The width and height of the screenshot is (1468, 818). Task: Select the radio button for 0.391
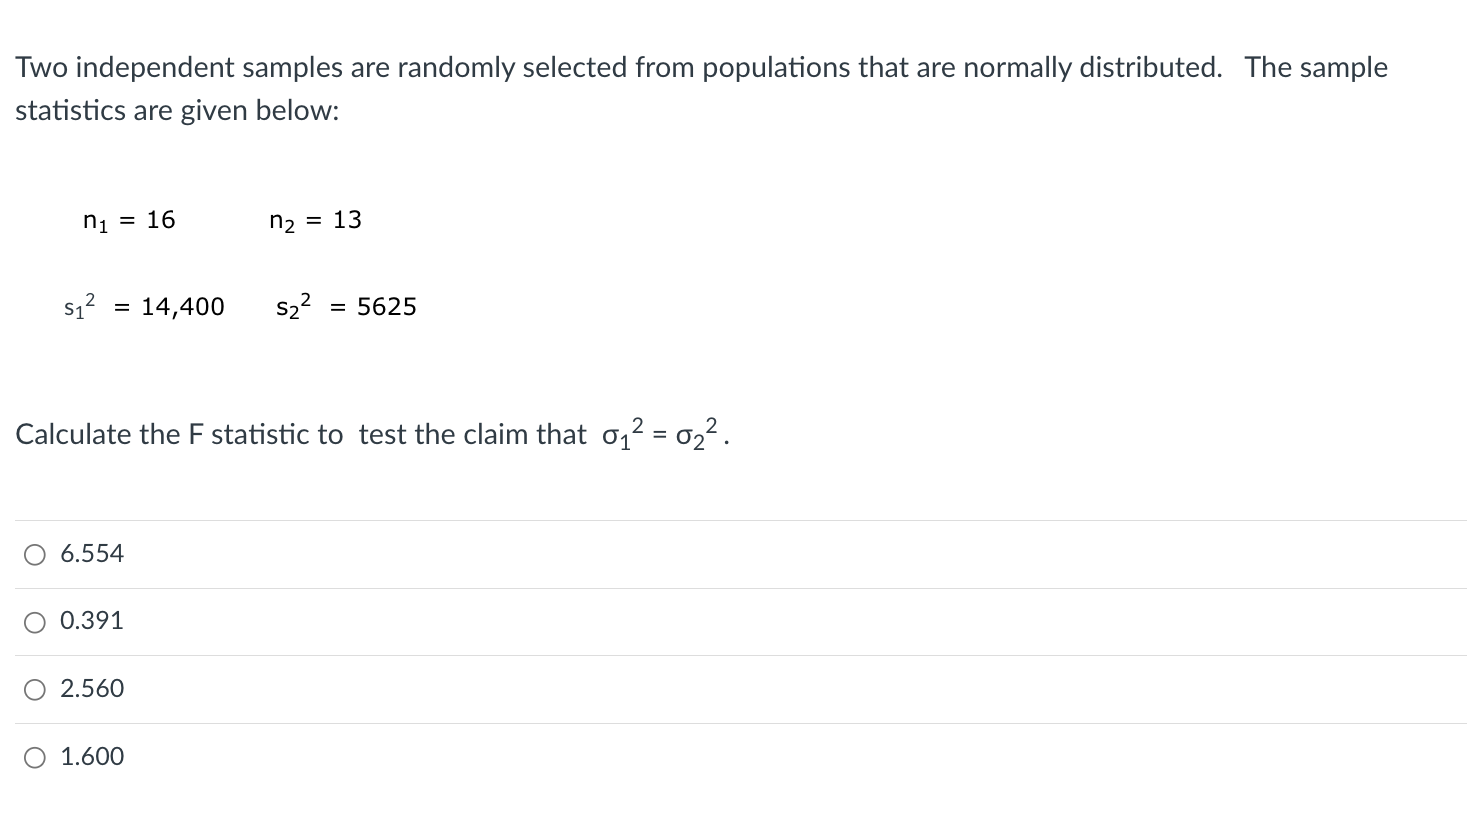click(x=34, y=621)
